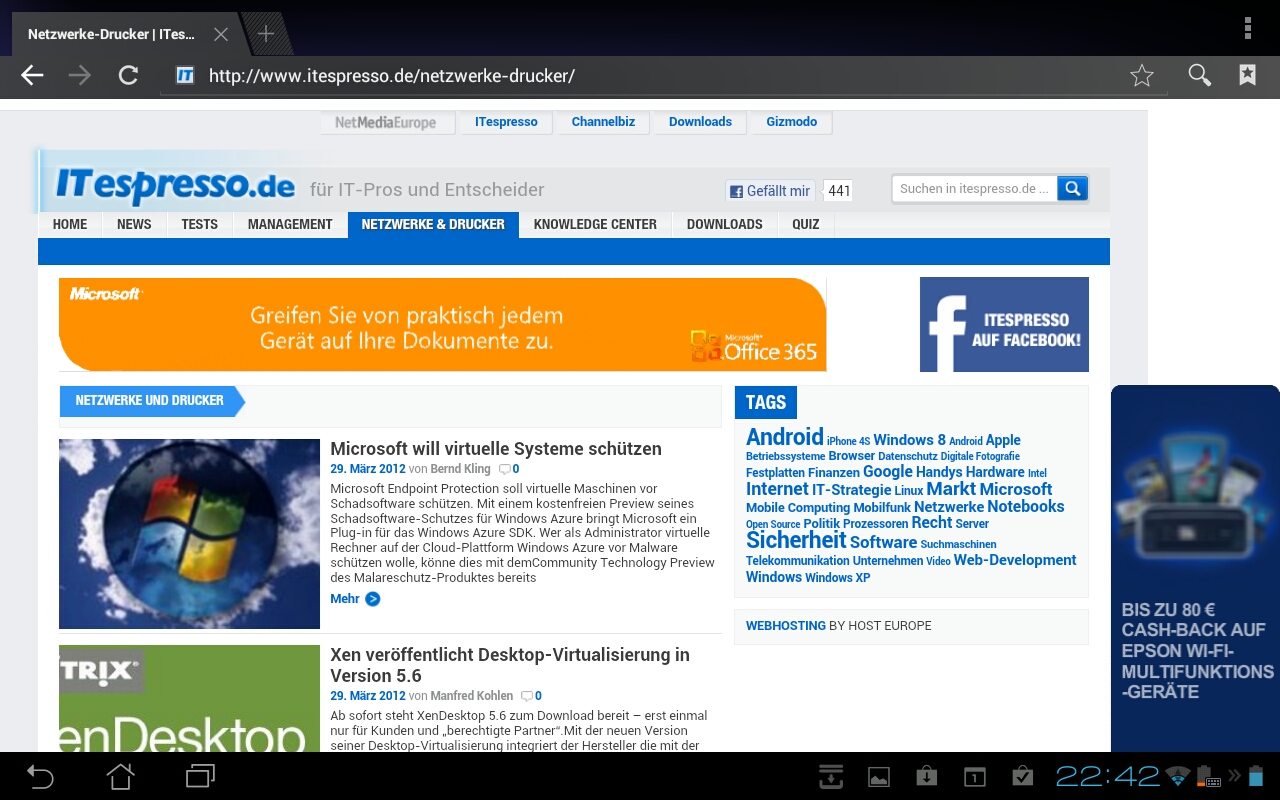Open the Windows logo article thumbnail
The width and height of the screenshot is (1280, 800).
click(189, 534)
